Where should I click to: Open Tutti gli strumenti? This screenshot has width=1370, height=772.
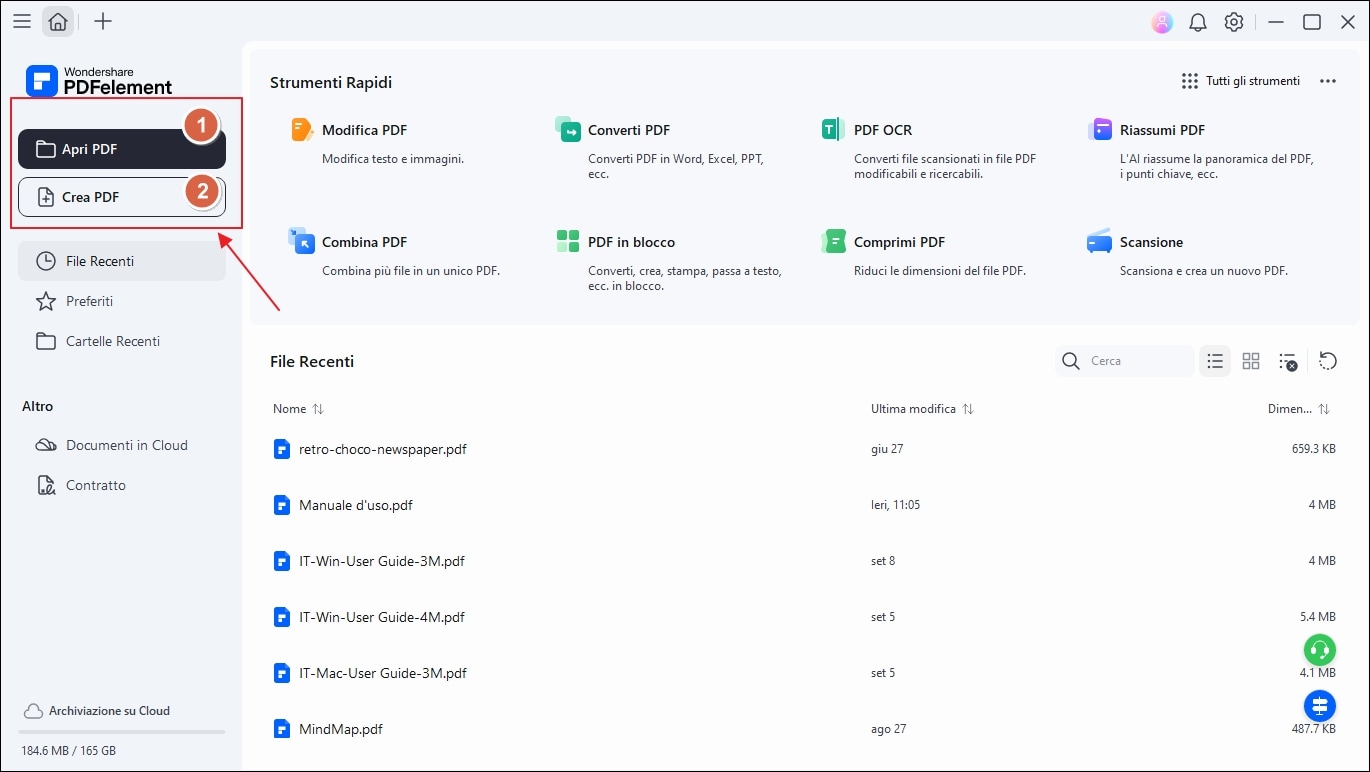point(1240,81)
